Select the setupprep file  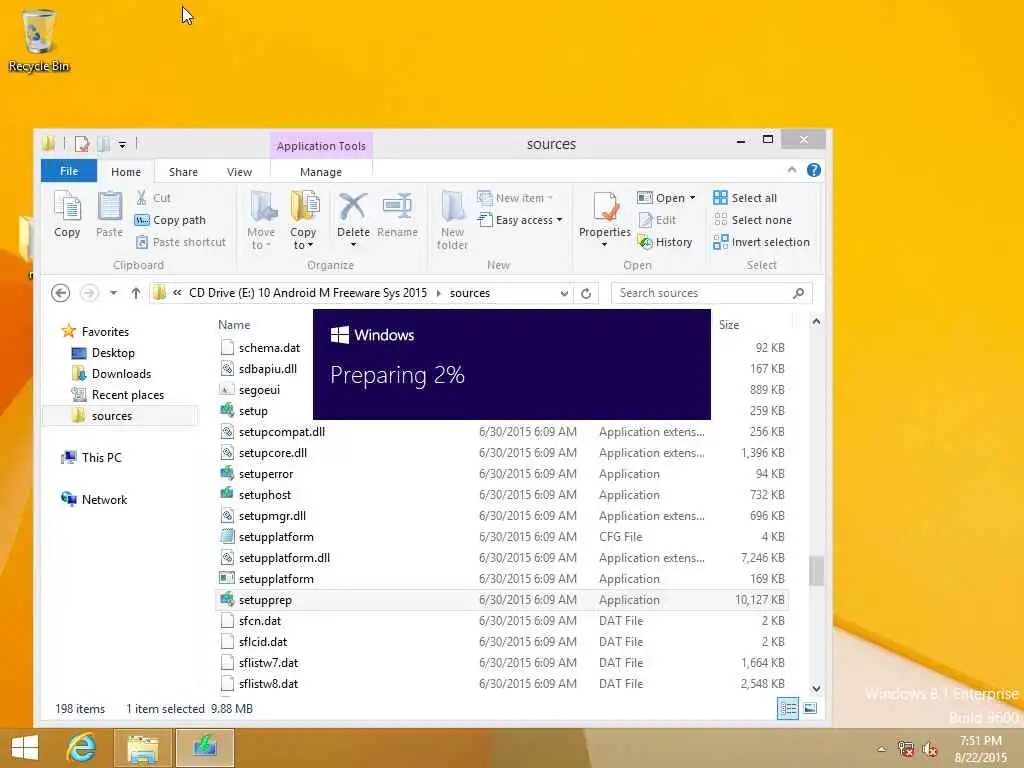pyautogui.click(x=502, y=600)
